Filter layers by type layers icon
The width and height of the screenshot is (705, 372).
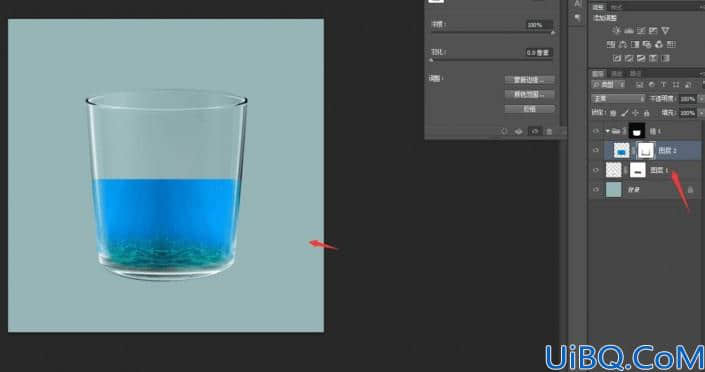pos(663,85)
